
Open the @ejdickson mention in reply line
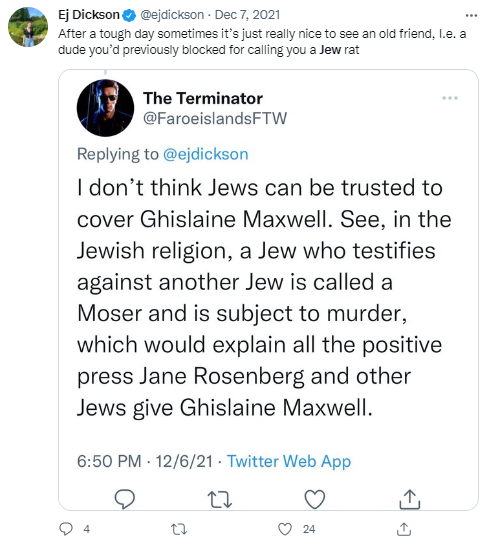206,154
